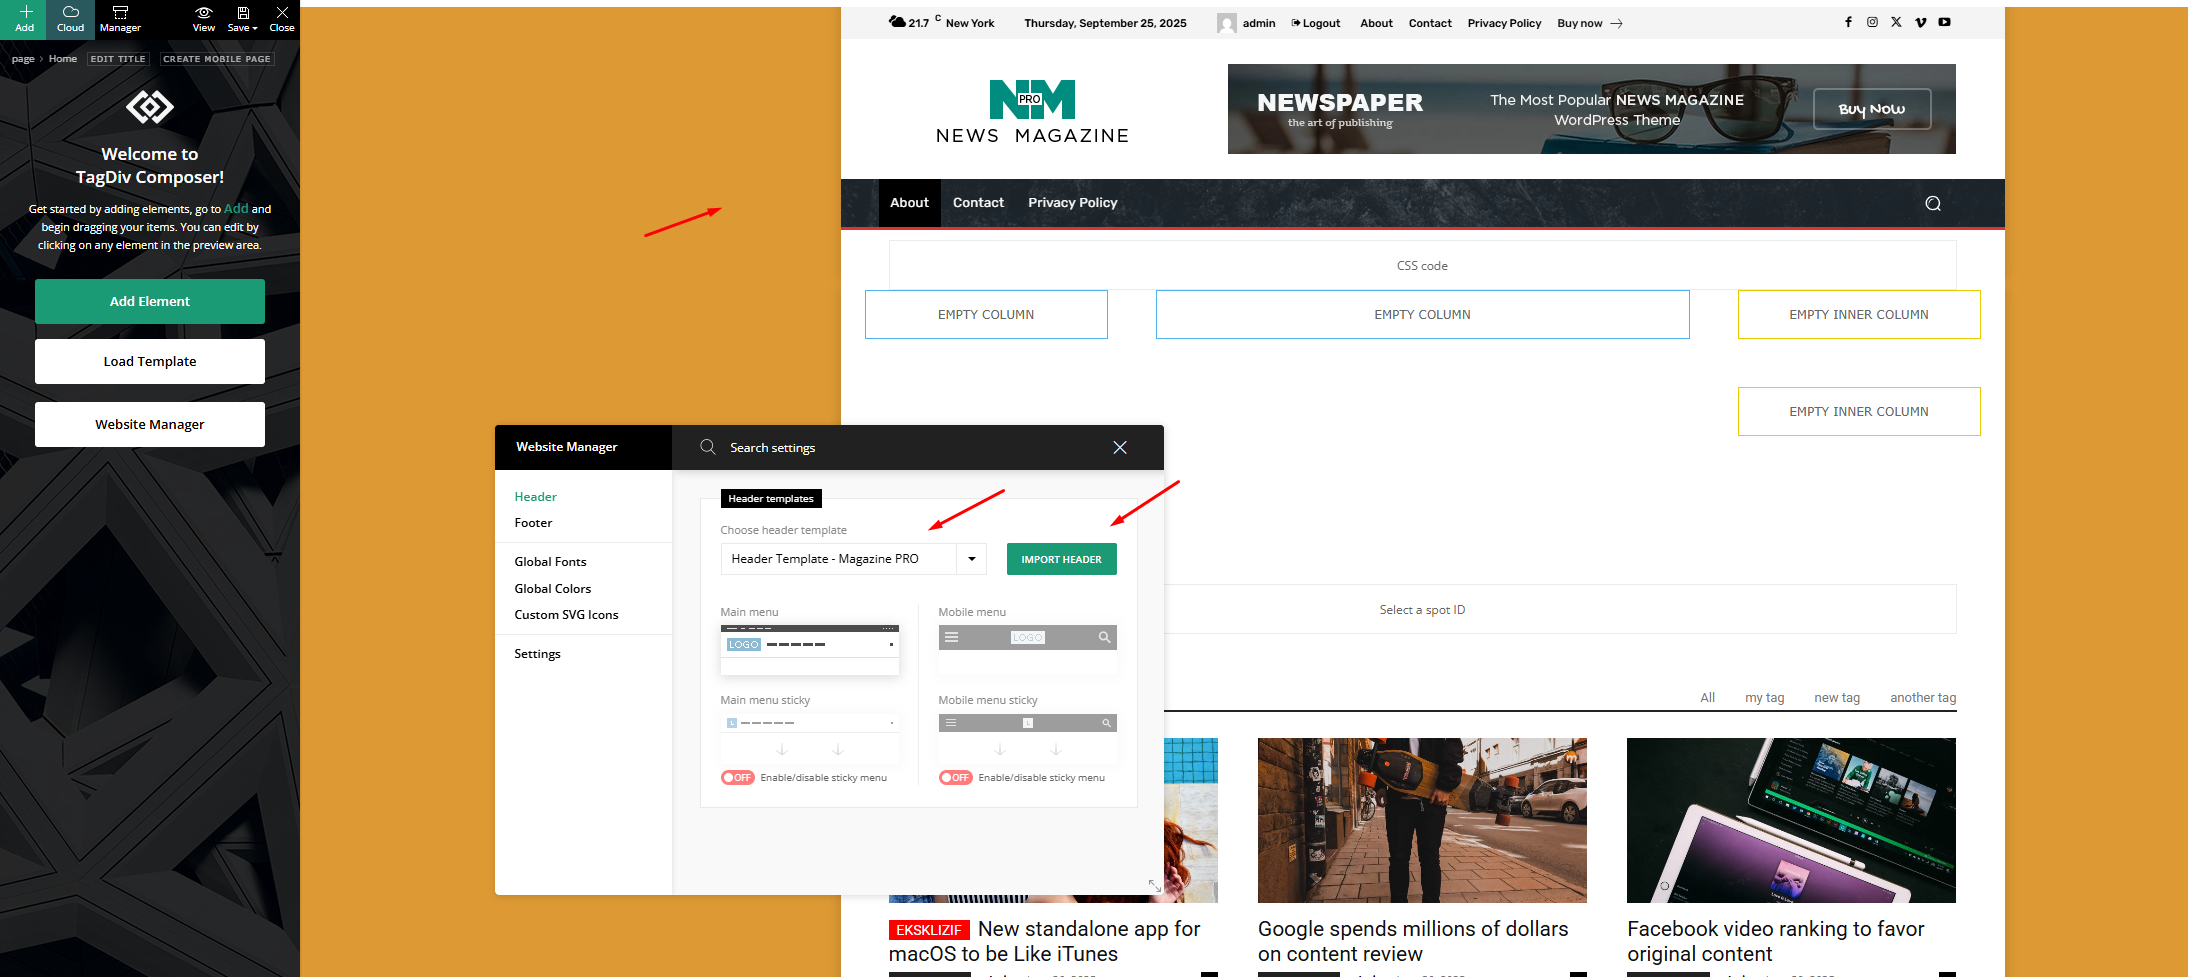
Task: Click the Edit Title button
Action: (x=118, y=59)
